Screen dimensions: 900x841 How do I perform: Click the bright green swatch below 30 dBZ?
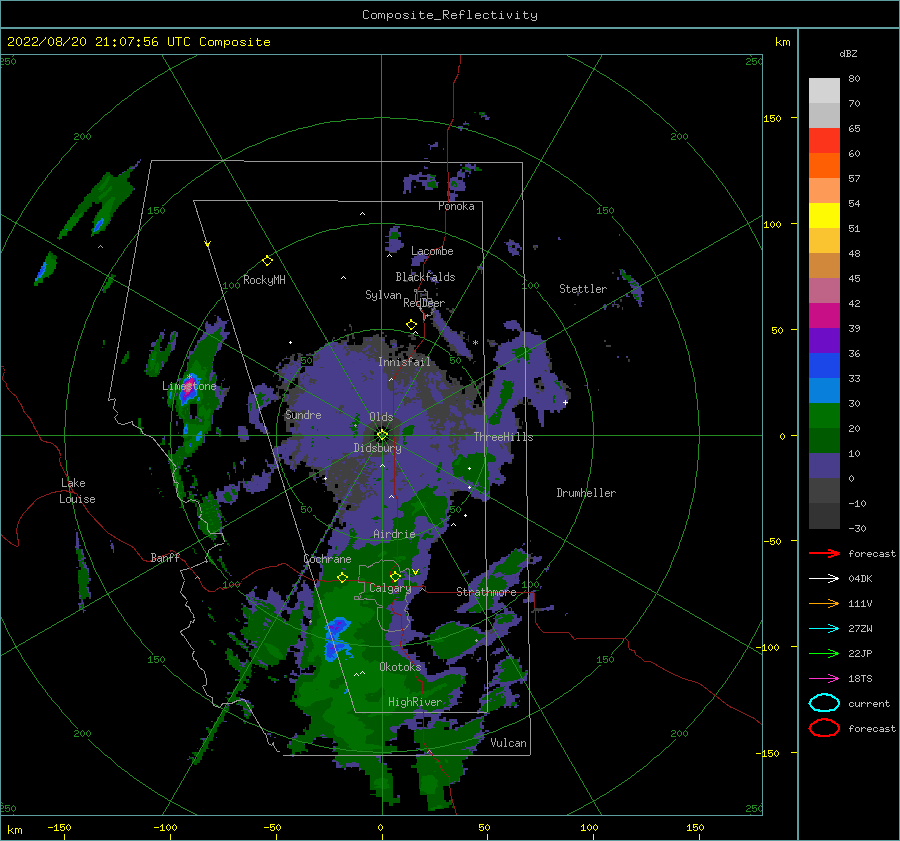(824, 416)
